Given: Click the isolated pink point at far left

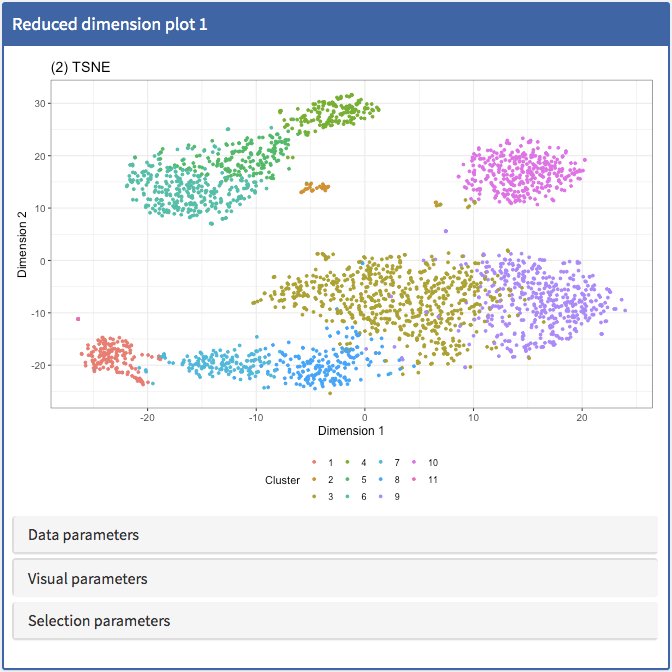Looking at the screenshot, I should (78, 319).
